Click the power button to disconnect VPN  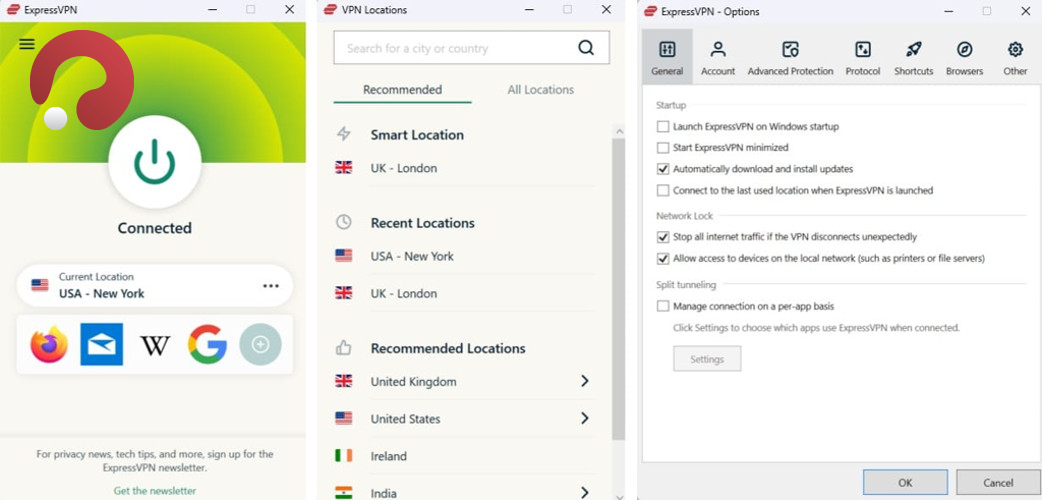tap(155, 162)
